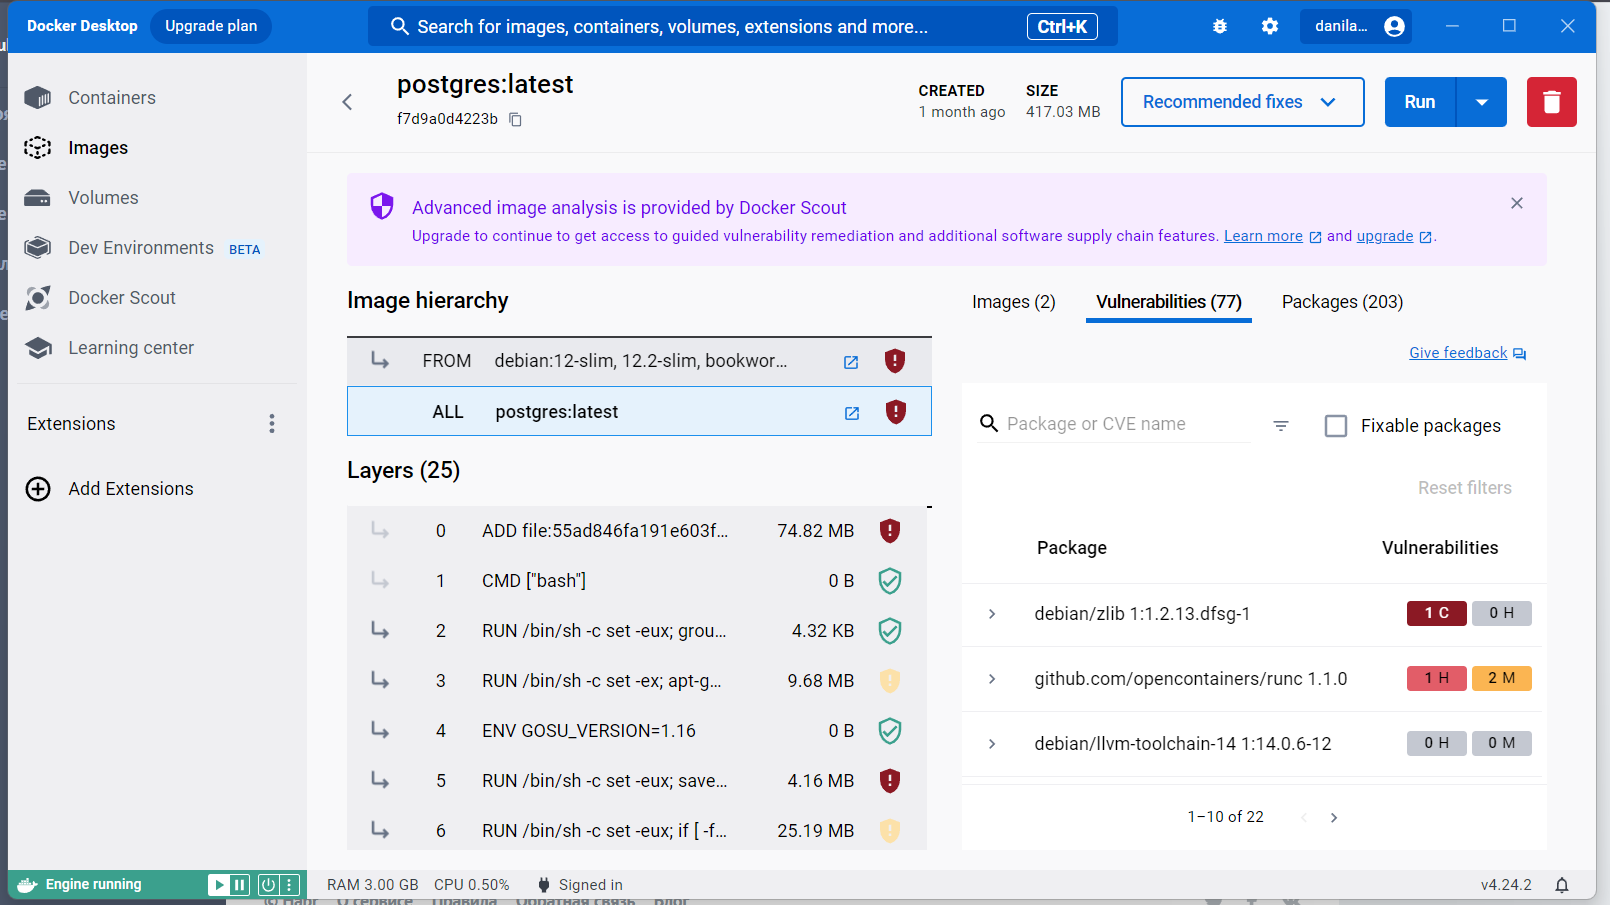Open the notifications bell in status bar

click(x=1562, y=885)
